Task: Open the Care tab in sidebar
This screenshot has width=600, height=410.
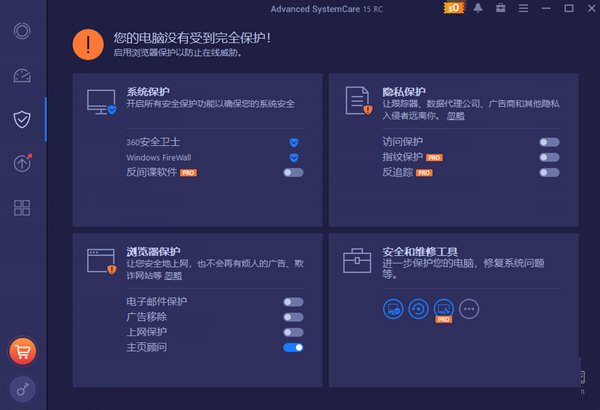Action: [22, 30]
